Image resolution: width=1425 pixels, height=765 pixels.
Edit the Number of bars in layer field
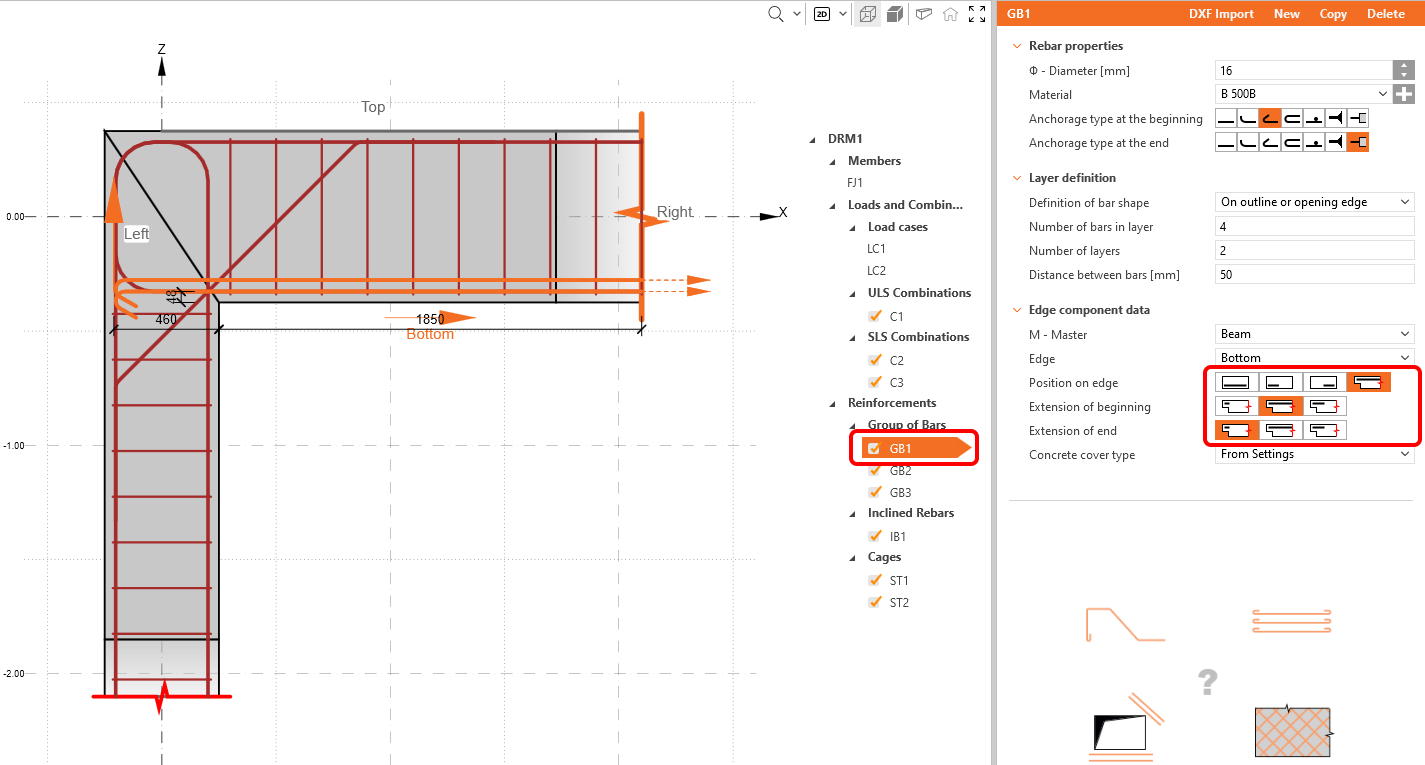coord(1314,226)
